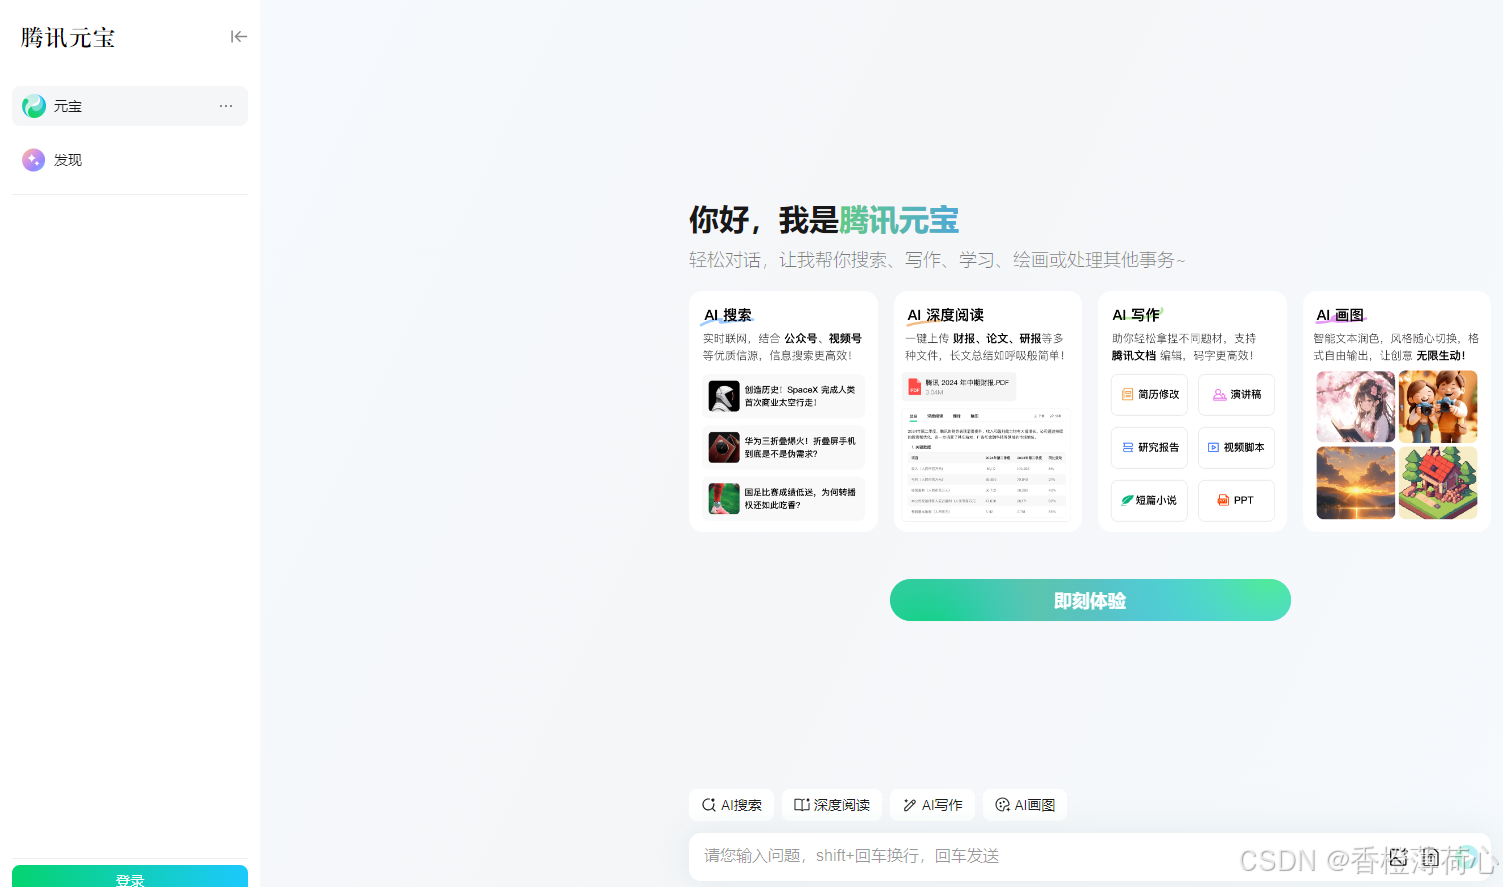This screenshot has width=1503, height=887.
Task: Click the sunset landscape image
Action: coord(1355,483)
